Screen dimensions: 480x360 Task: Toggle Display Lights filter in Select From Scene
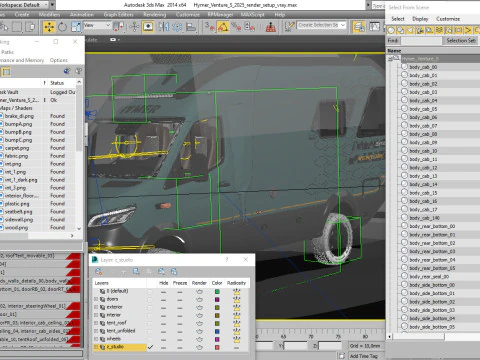pos(411,30)
